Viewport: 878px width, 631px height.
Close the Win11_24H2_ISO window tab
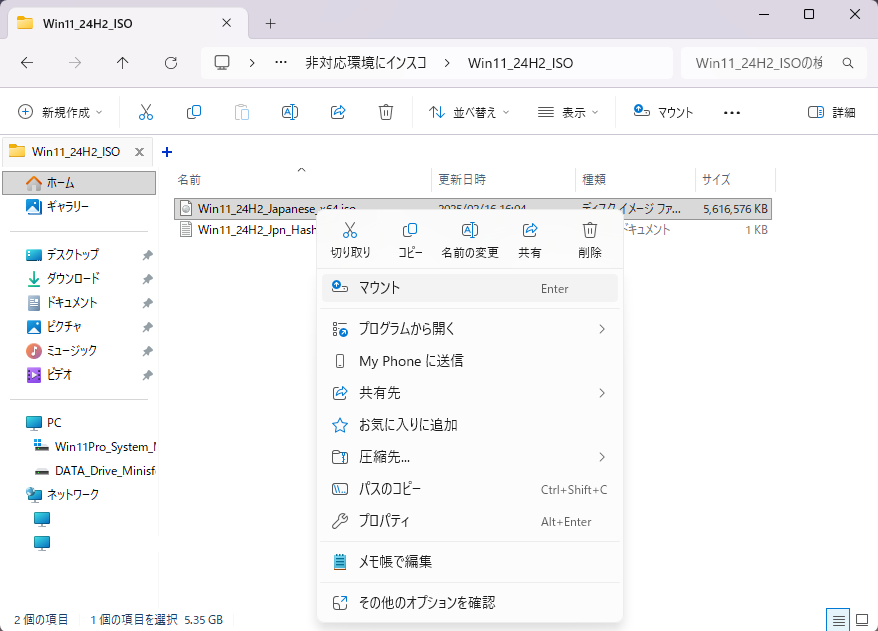tap(227, 23)
